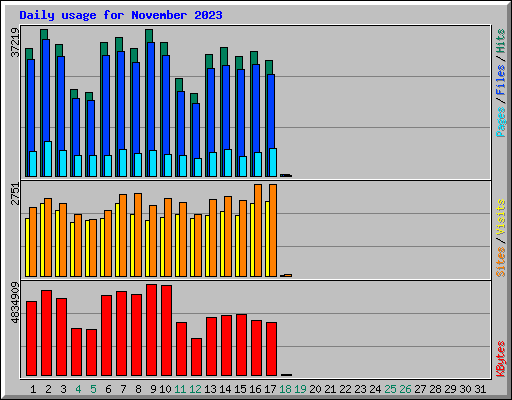Click green weekend day 19 label

pos(300,389)
